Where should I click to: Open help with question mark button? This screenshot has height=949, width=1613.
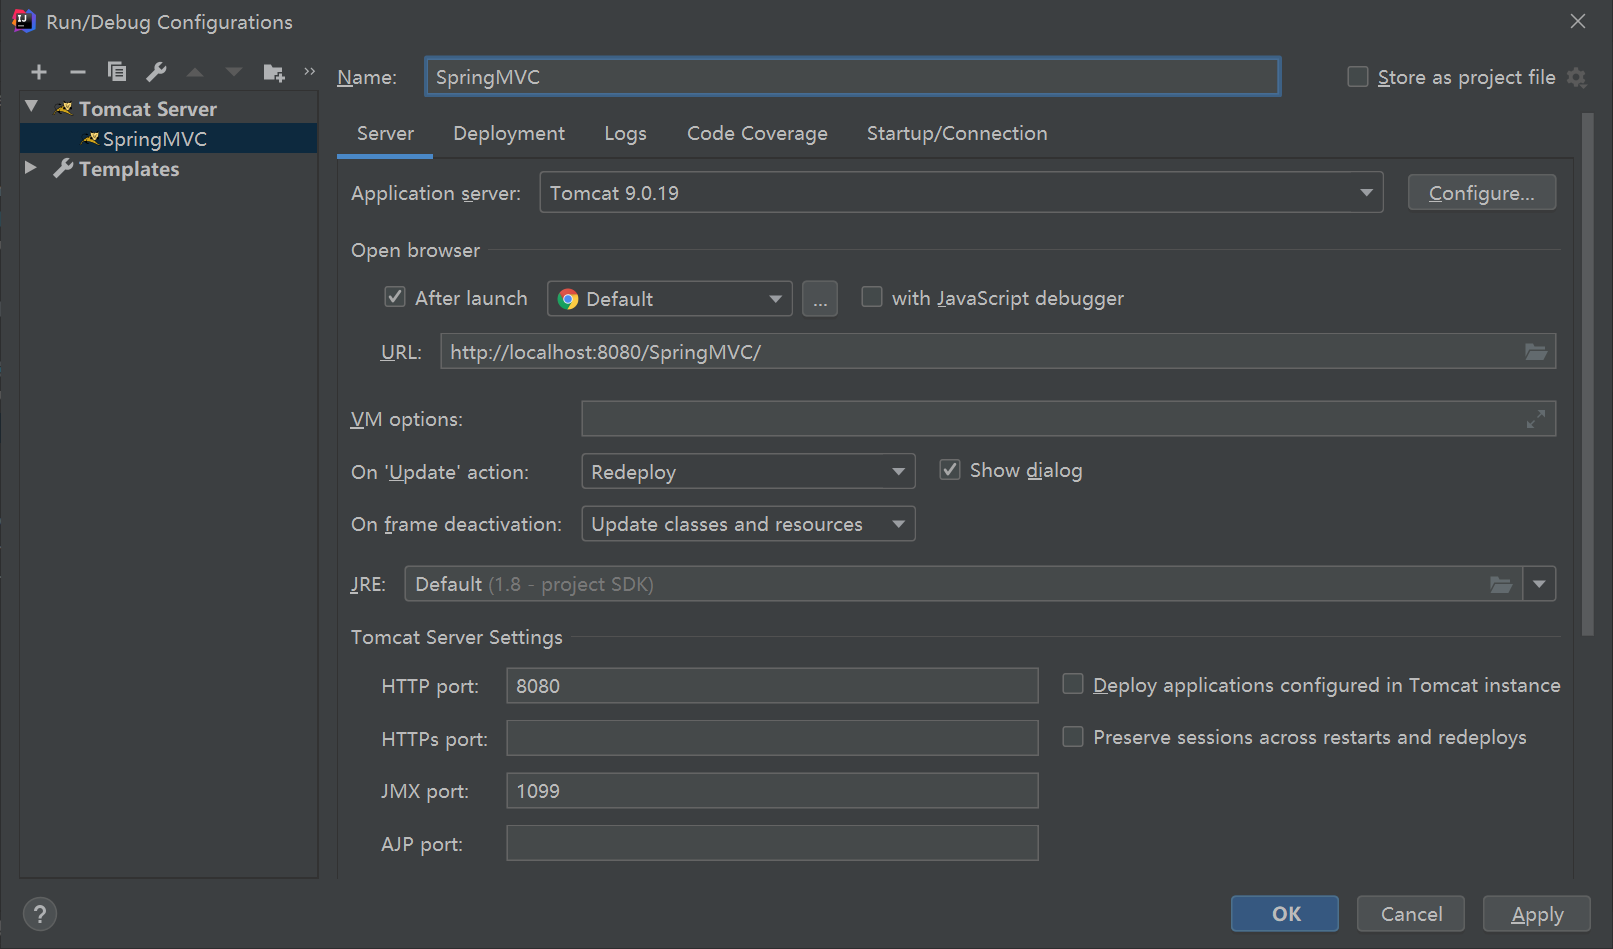pyautogui.click(x=40, y=914)
